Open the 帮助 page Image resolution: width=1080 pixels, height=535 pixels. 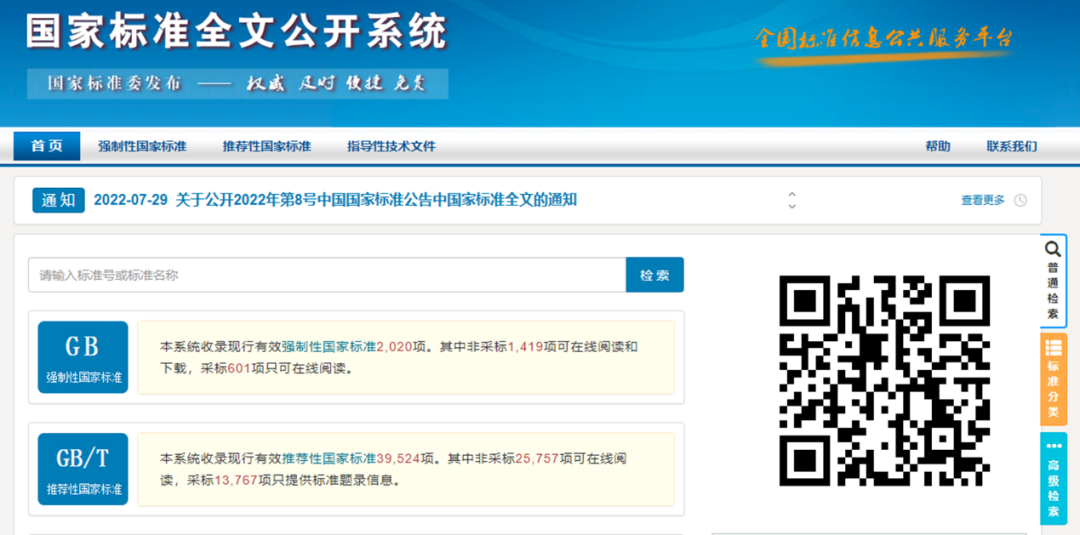click(938, 146)
